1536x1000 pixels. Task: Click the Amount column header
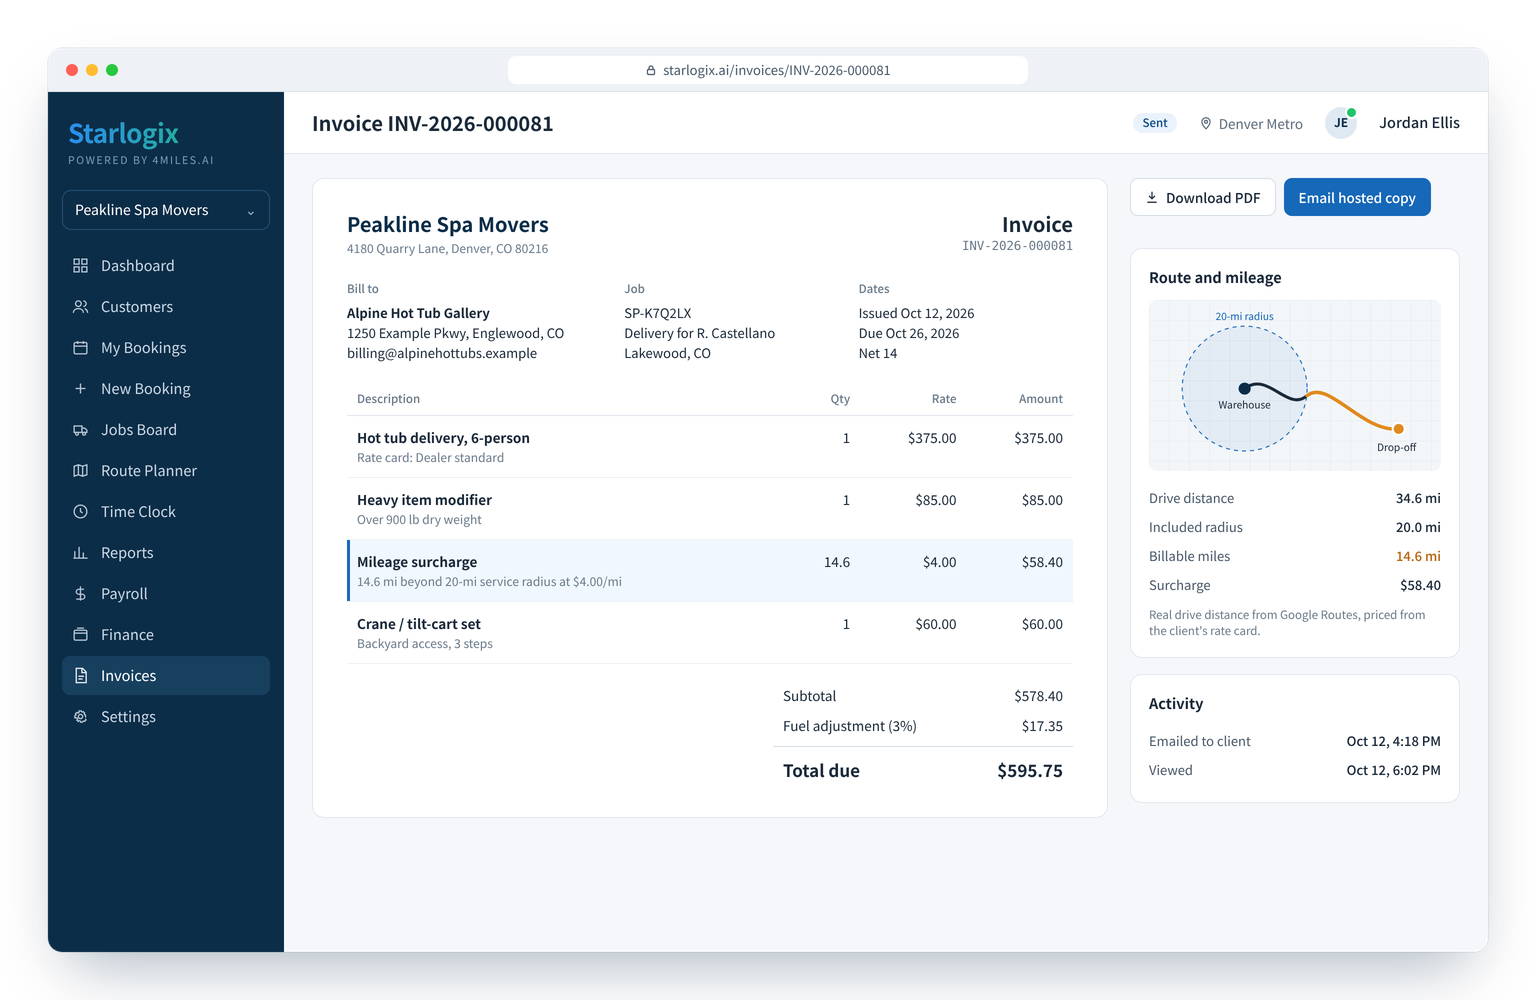pyautogui.click(x=1040, y=399)
